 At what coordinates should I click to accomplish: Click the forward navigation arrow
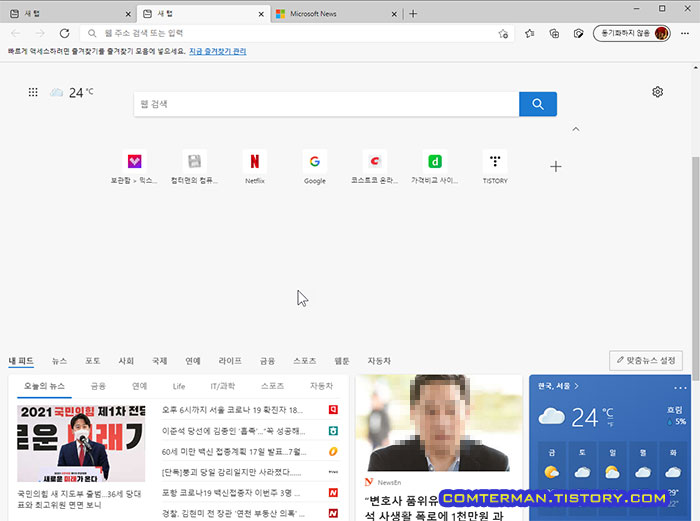click(x=40, y=33)
